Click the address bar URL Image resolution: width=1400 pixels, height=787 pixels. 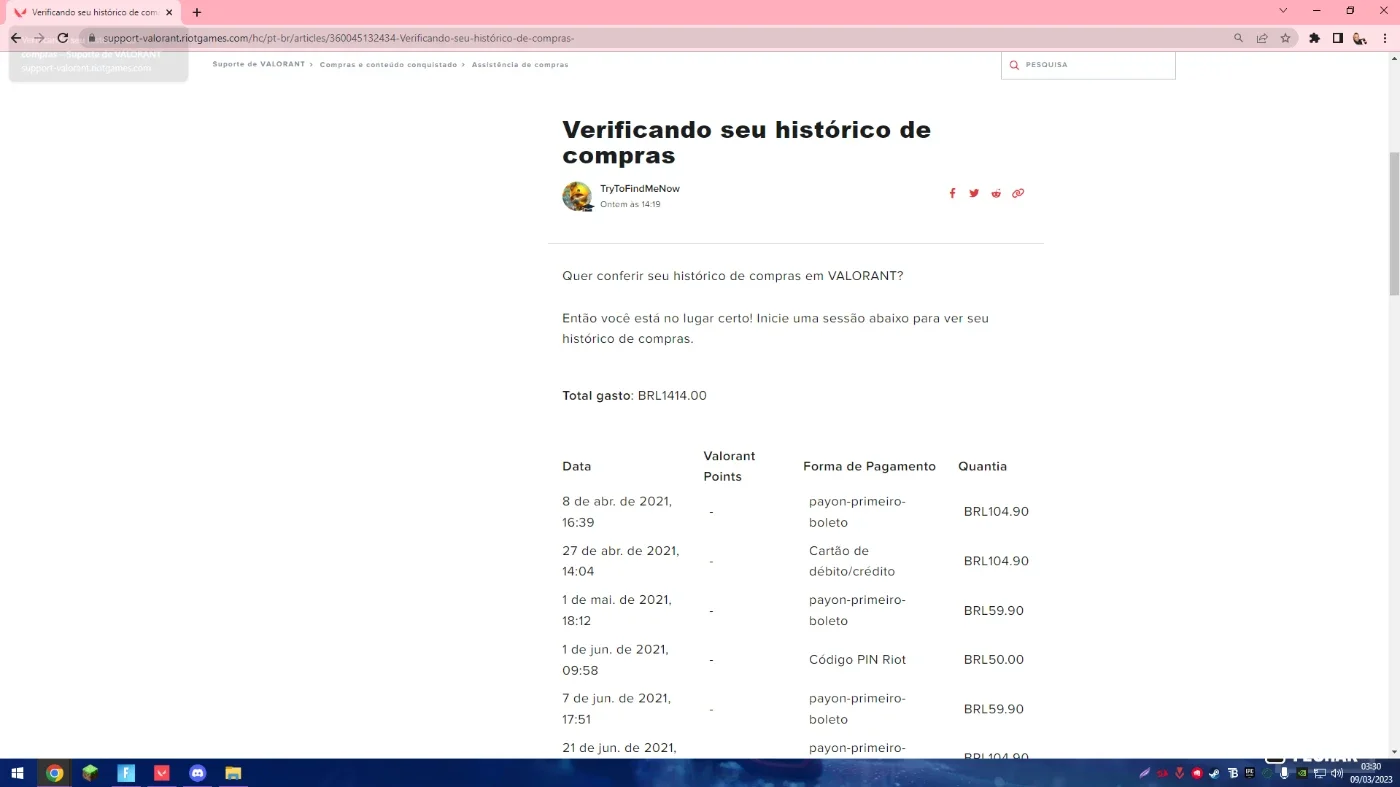pyautogui.click(x=338, y=38)
